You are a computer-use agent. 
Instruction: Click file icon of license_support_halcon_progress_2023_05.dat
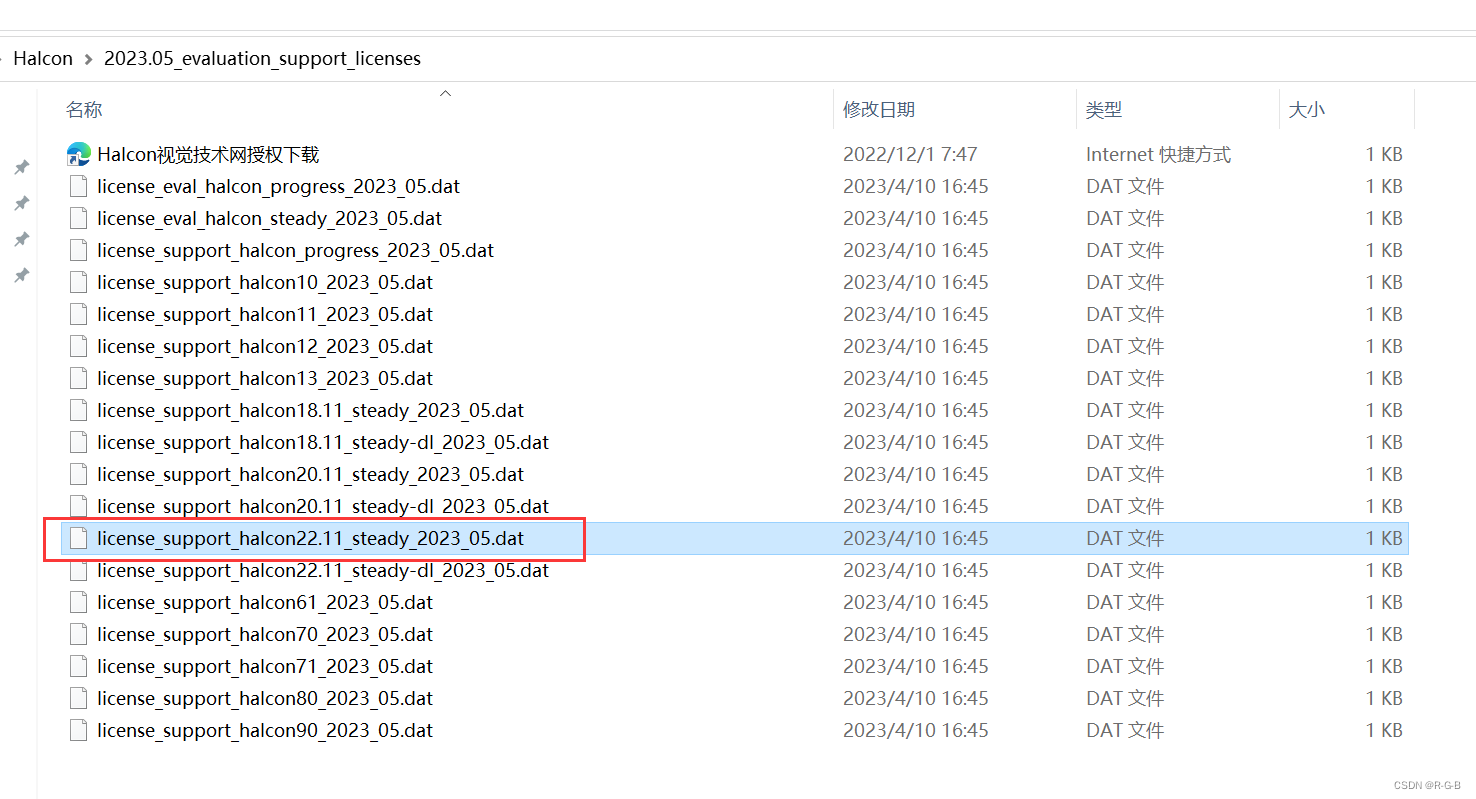(78, 250)
